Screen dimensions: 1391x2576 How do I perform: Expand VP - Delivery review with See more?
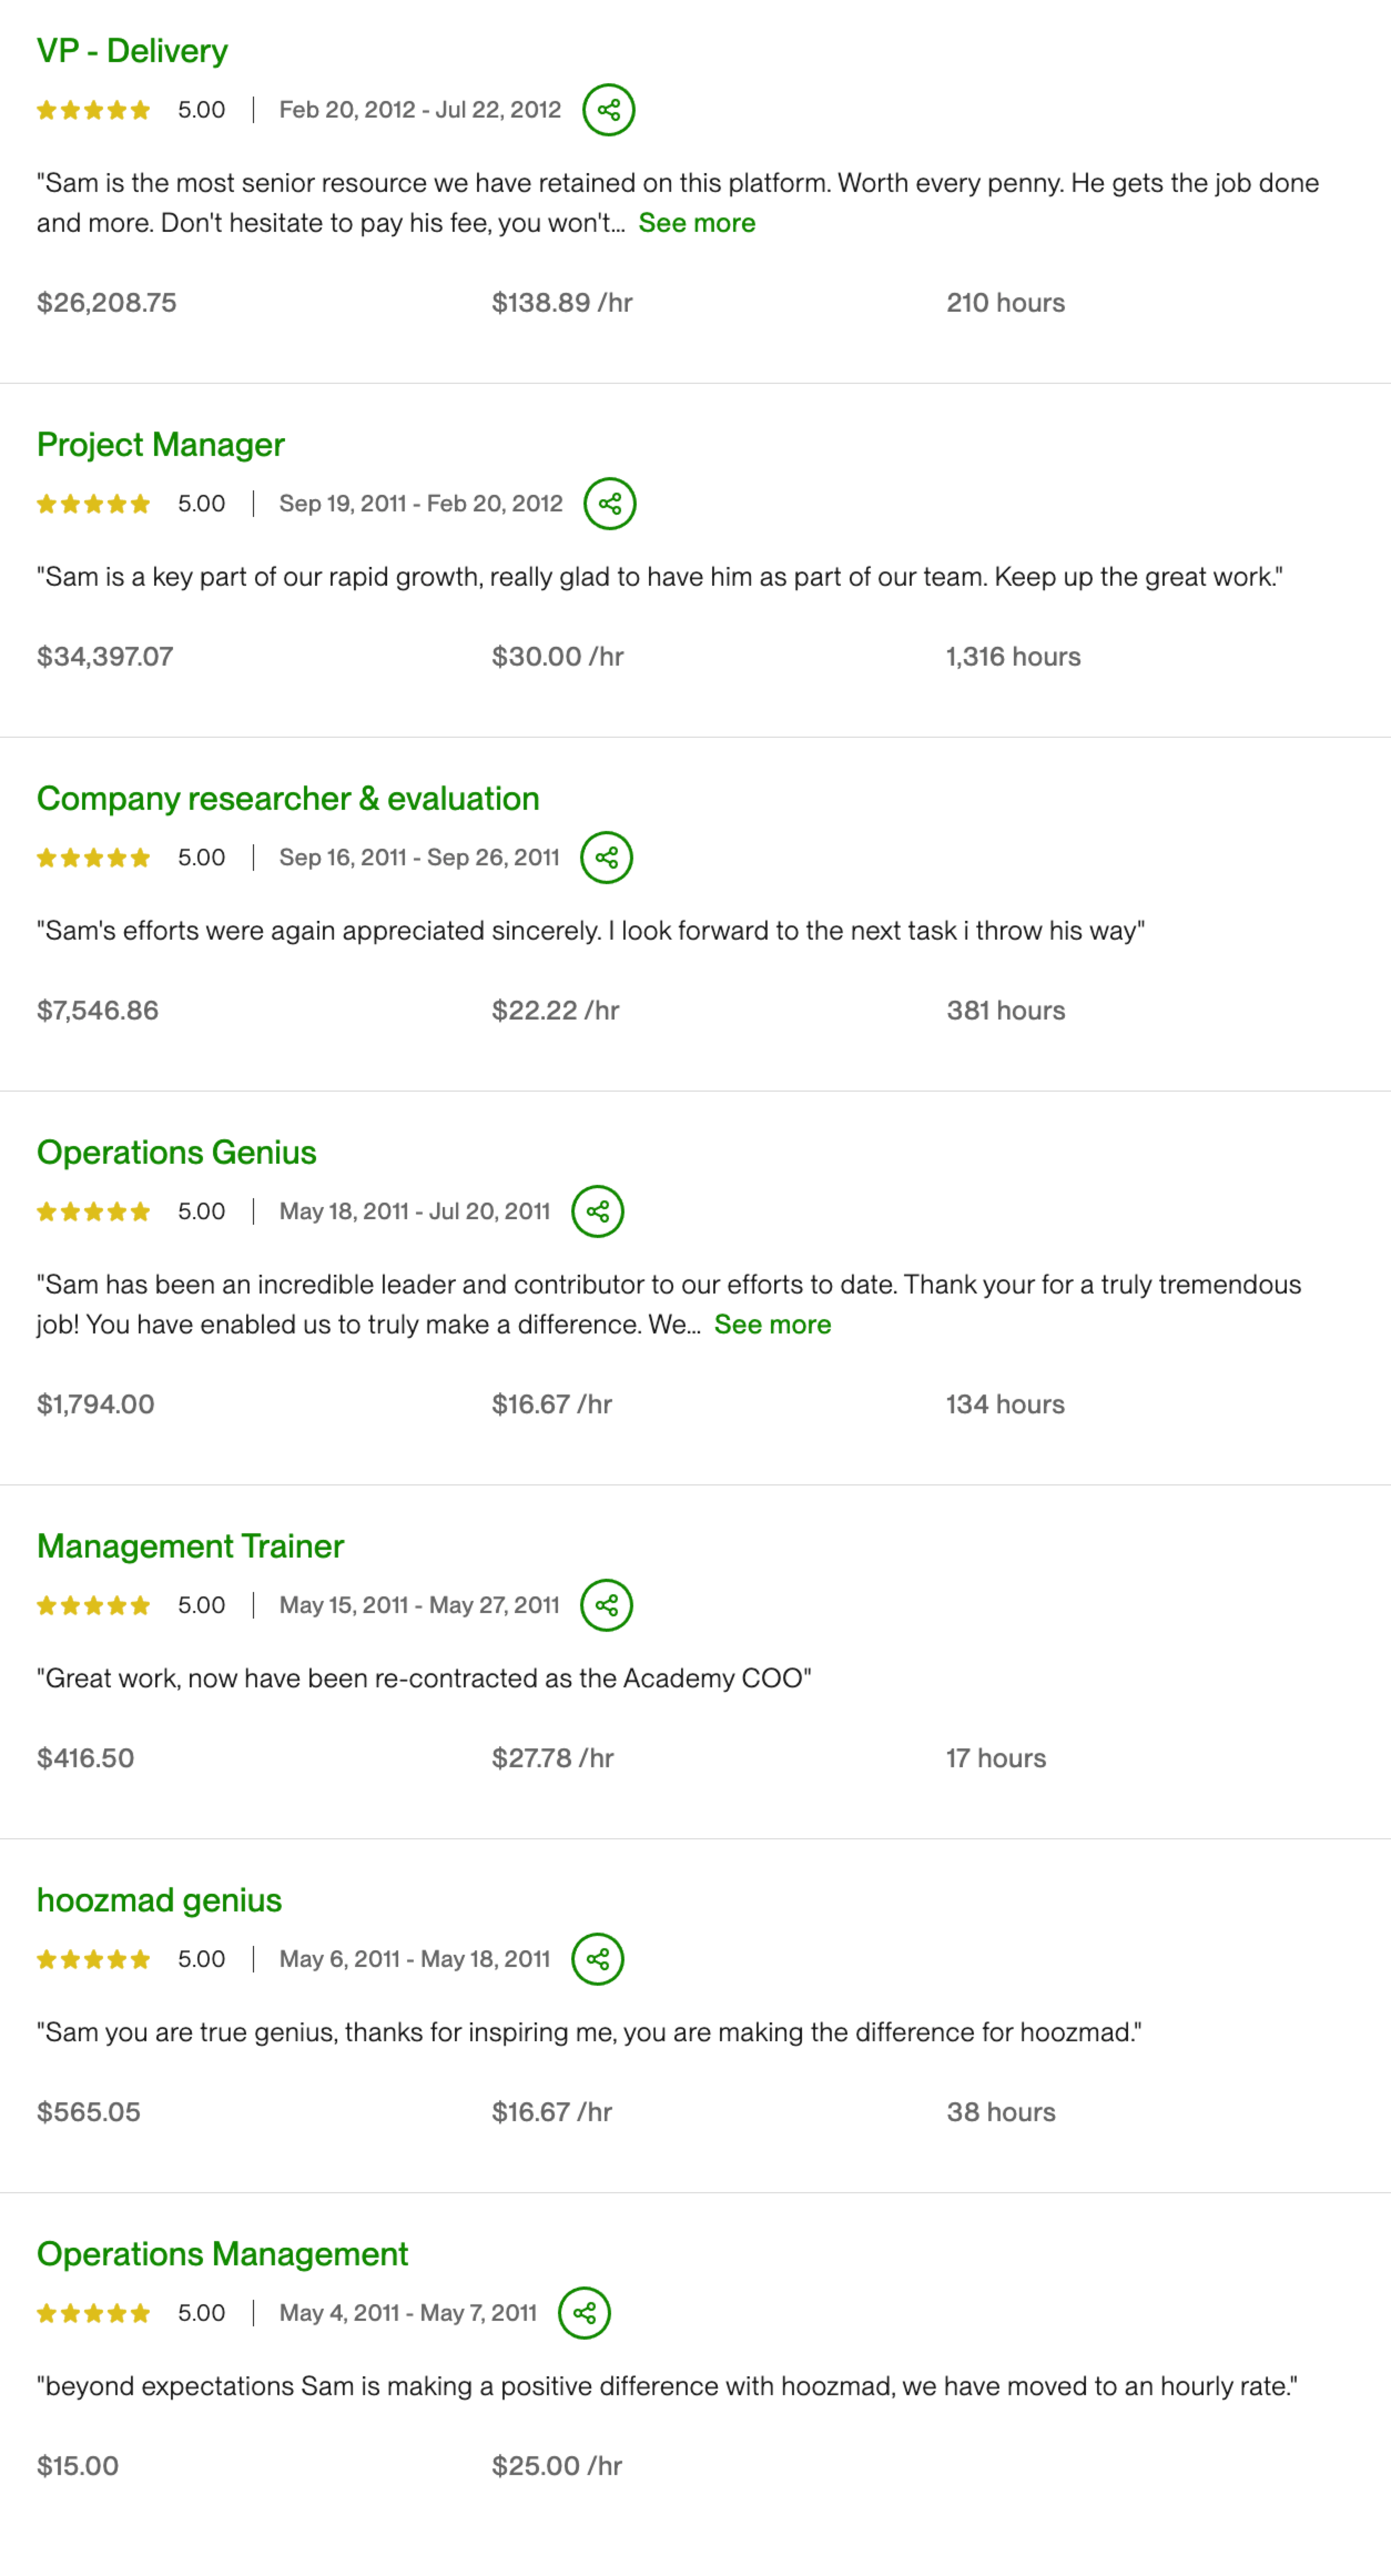[697, 223]
